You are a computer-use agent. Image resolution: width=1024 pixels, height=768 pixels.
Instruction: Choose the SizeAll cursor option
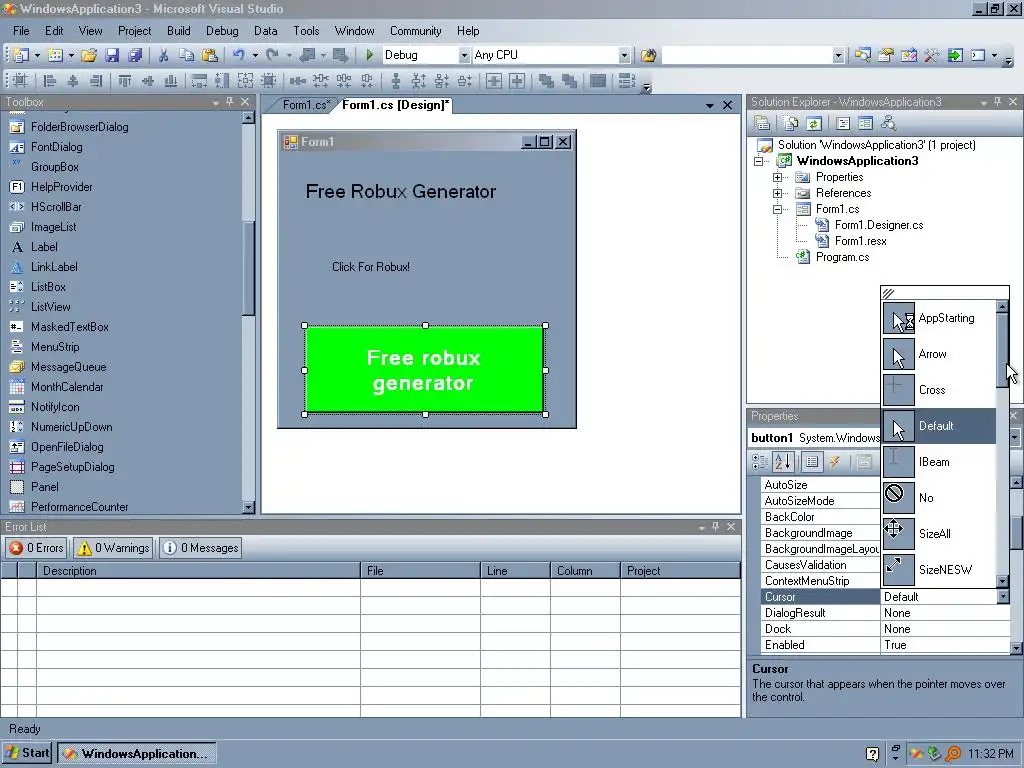point(938,534)
